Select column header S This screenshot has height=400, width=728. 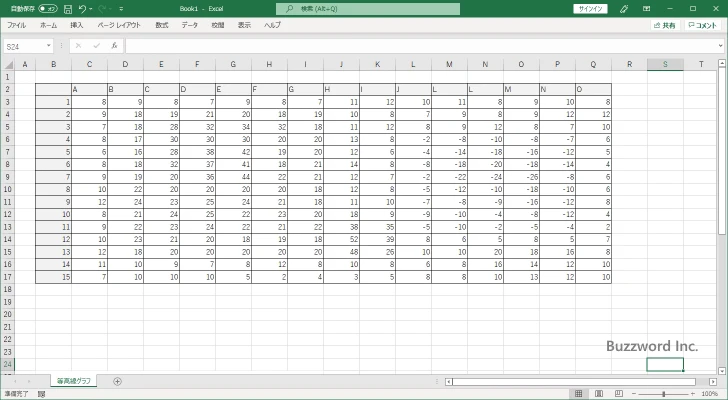coord(665,65)
